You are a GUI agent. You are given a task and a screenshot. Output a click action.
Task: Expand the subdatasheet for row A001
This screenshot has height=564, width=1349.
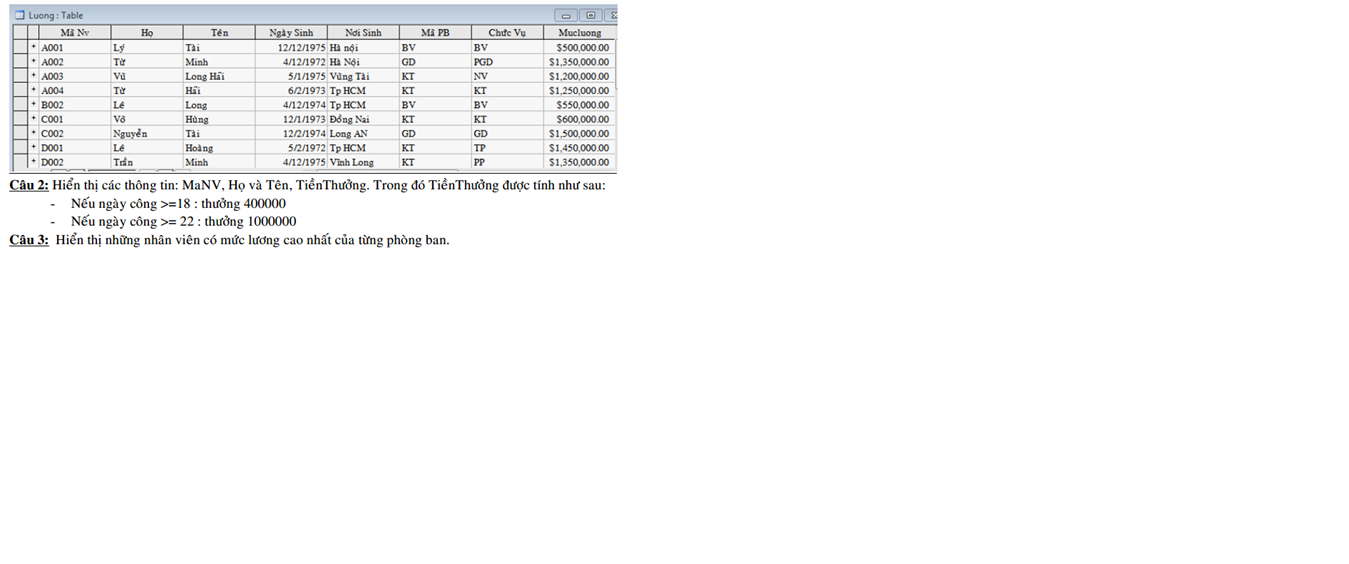[33, 47]
